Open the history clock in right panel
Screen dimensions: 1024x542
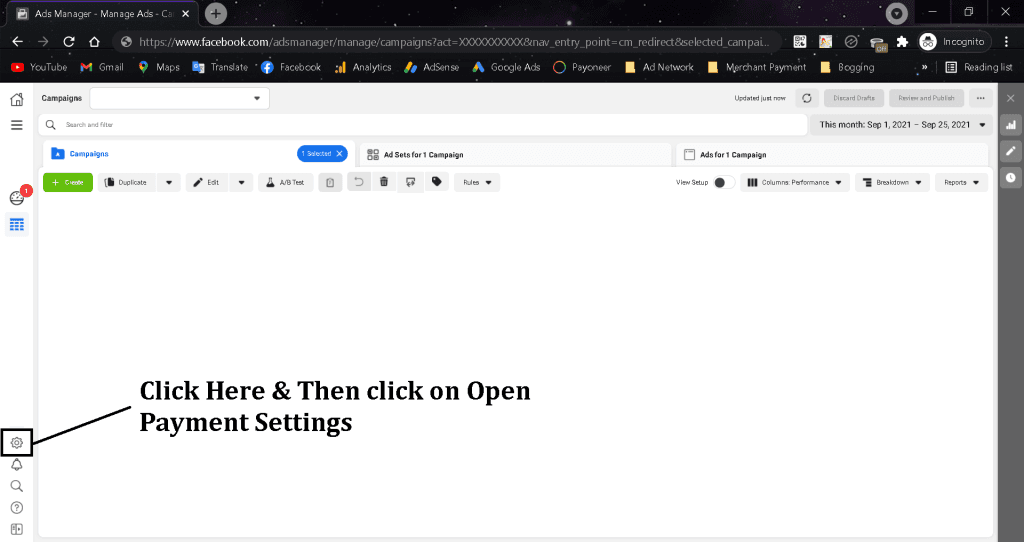[1010, 177]
